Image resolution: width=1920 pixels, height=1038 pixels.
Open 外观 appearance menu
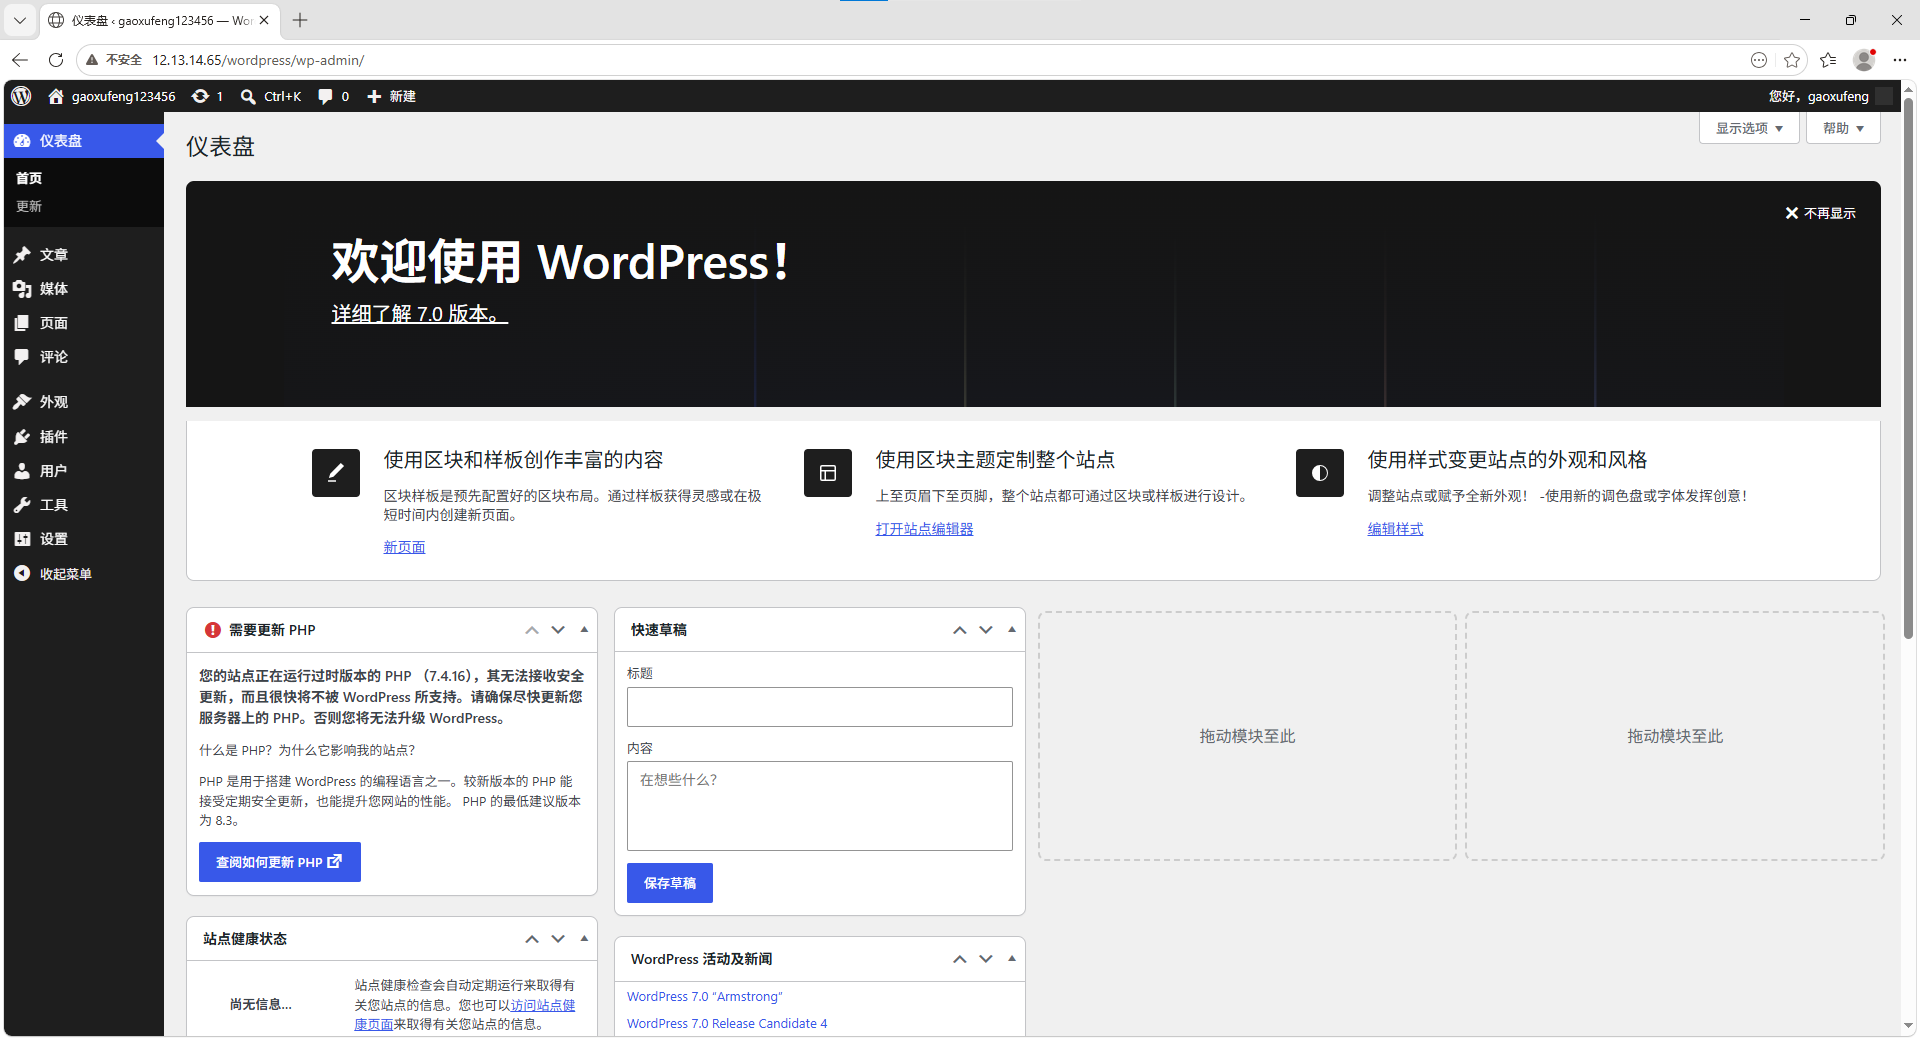84,402
